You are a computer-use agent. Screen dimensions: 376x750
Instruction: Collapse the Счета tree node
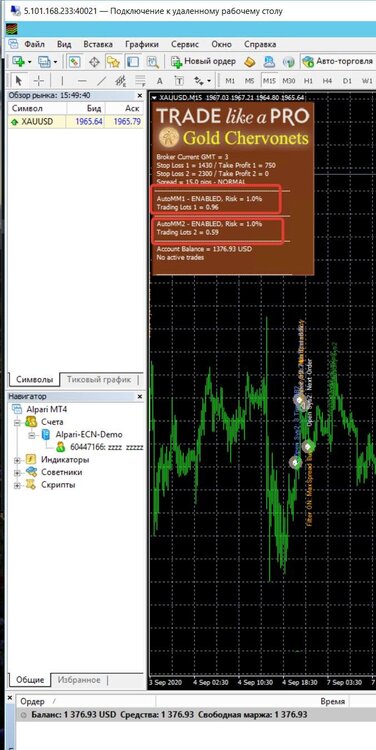18,422
